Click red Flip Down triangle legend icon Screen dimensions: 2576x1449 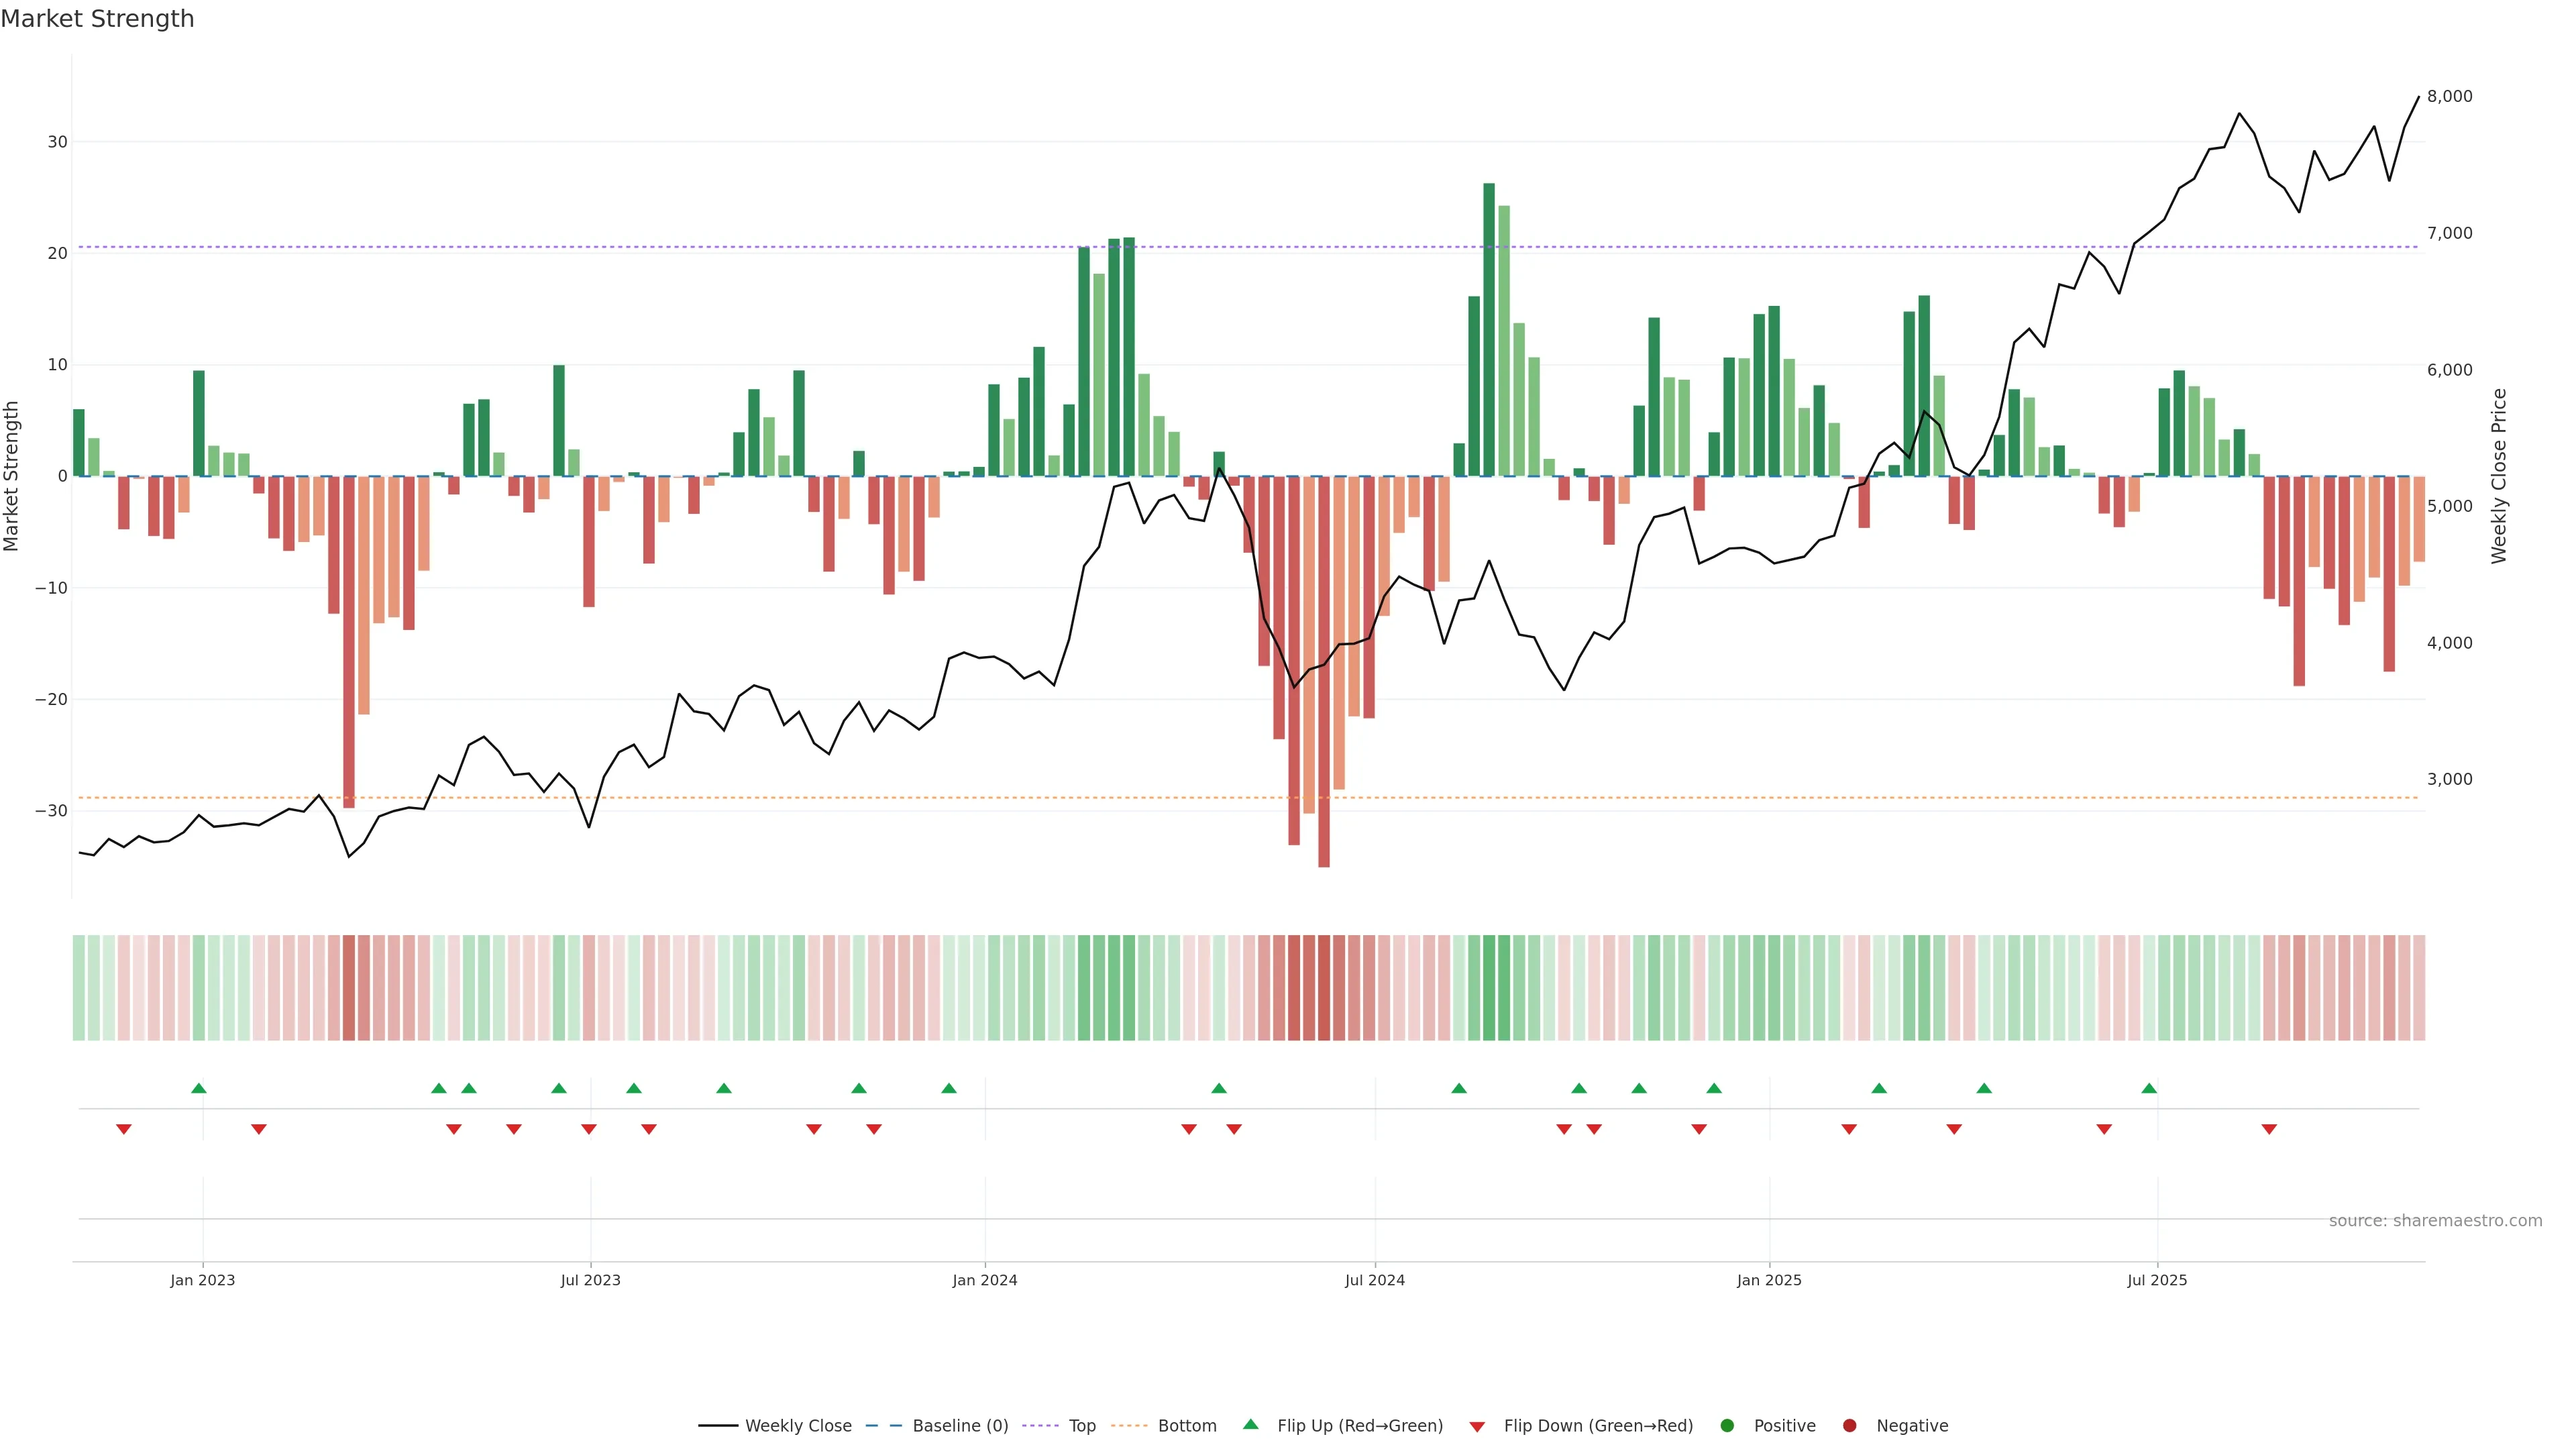point(1477,1426)
